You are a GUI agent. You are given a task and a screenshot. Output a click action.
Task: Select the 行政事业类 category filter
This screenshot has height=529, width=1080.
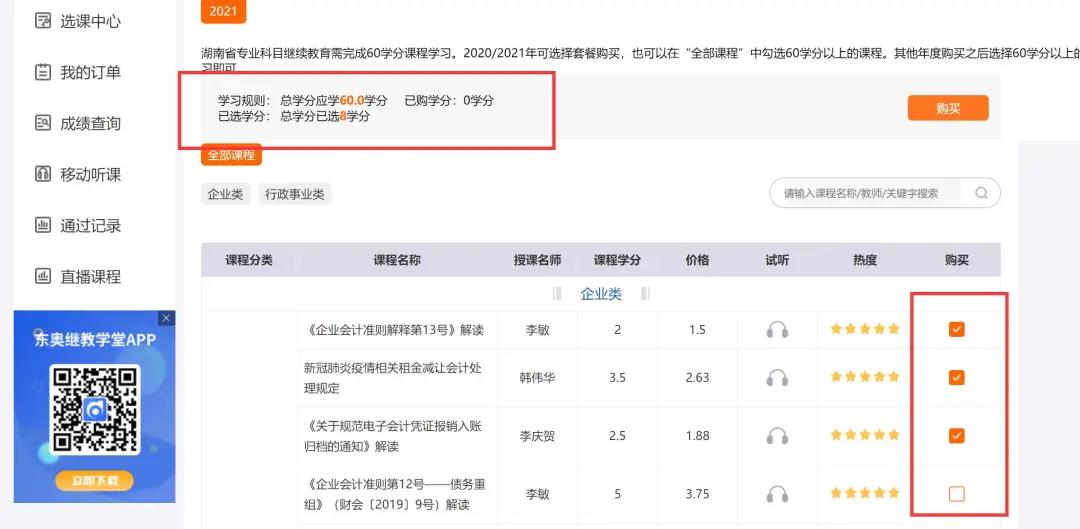294,195
